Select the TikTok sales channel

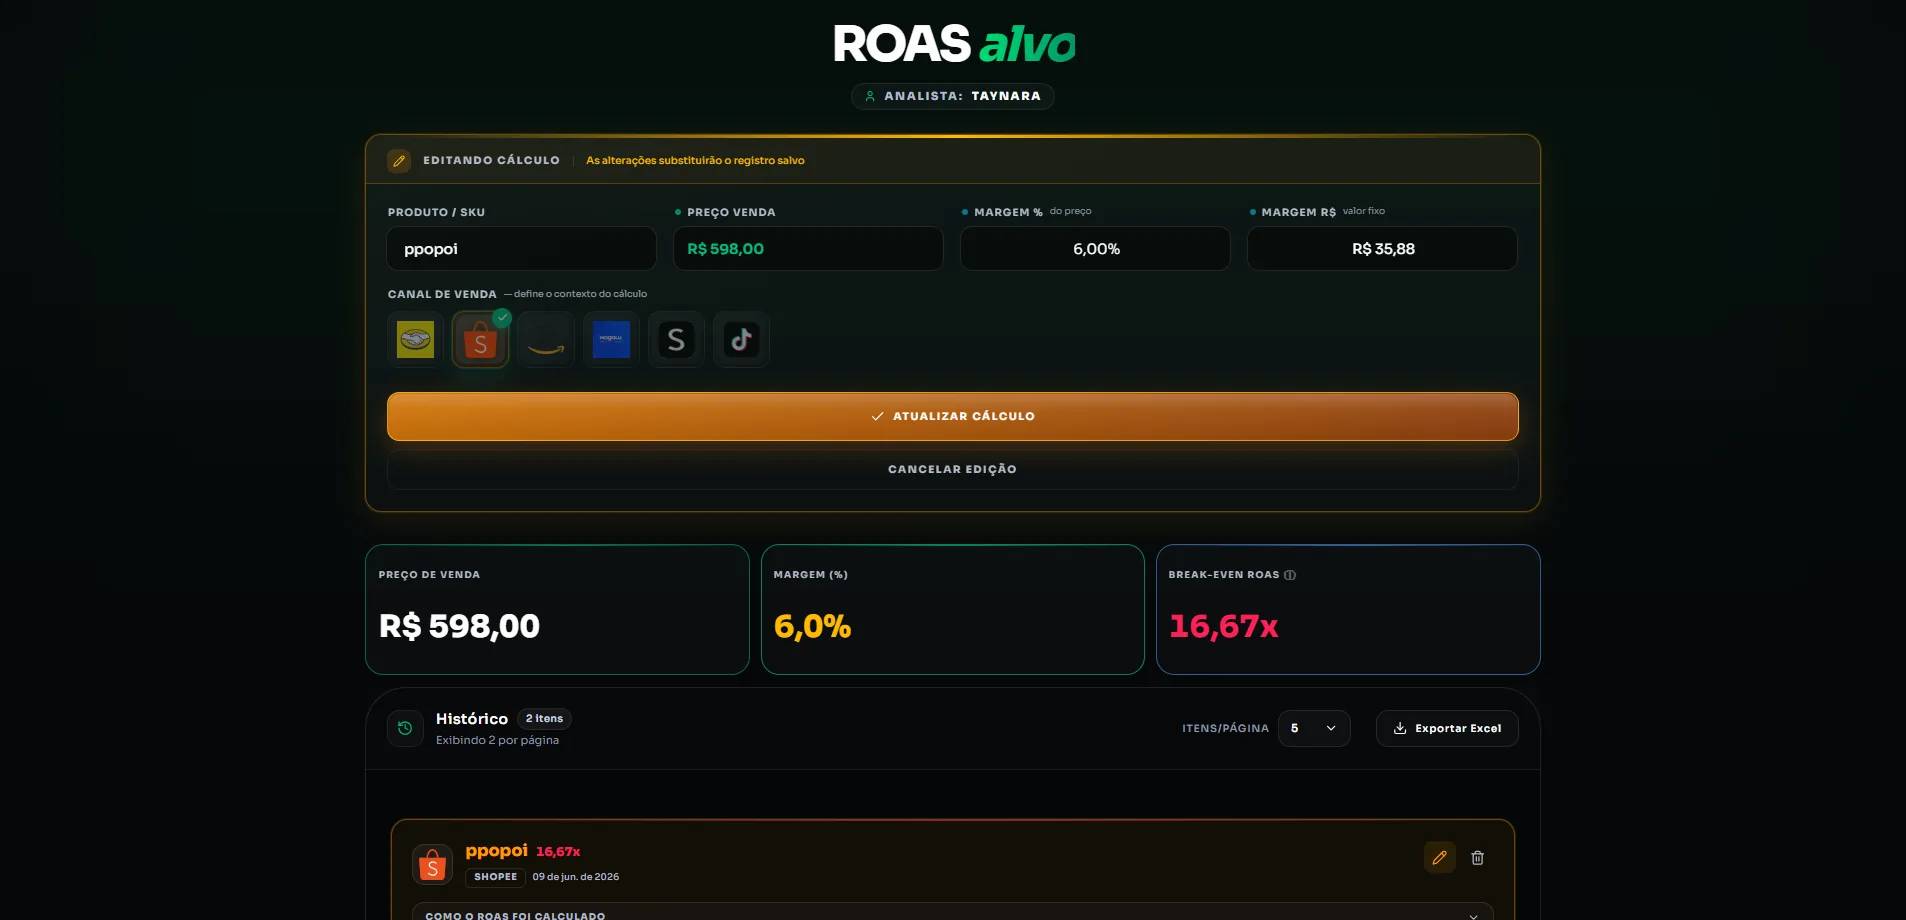(x=741, y=340)
